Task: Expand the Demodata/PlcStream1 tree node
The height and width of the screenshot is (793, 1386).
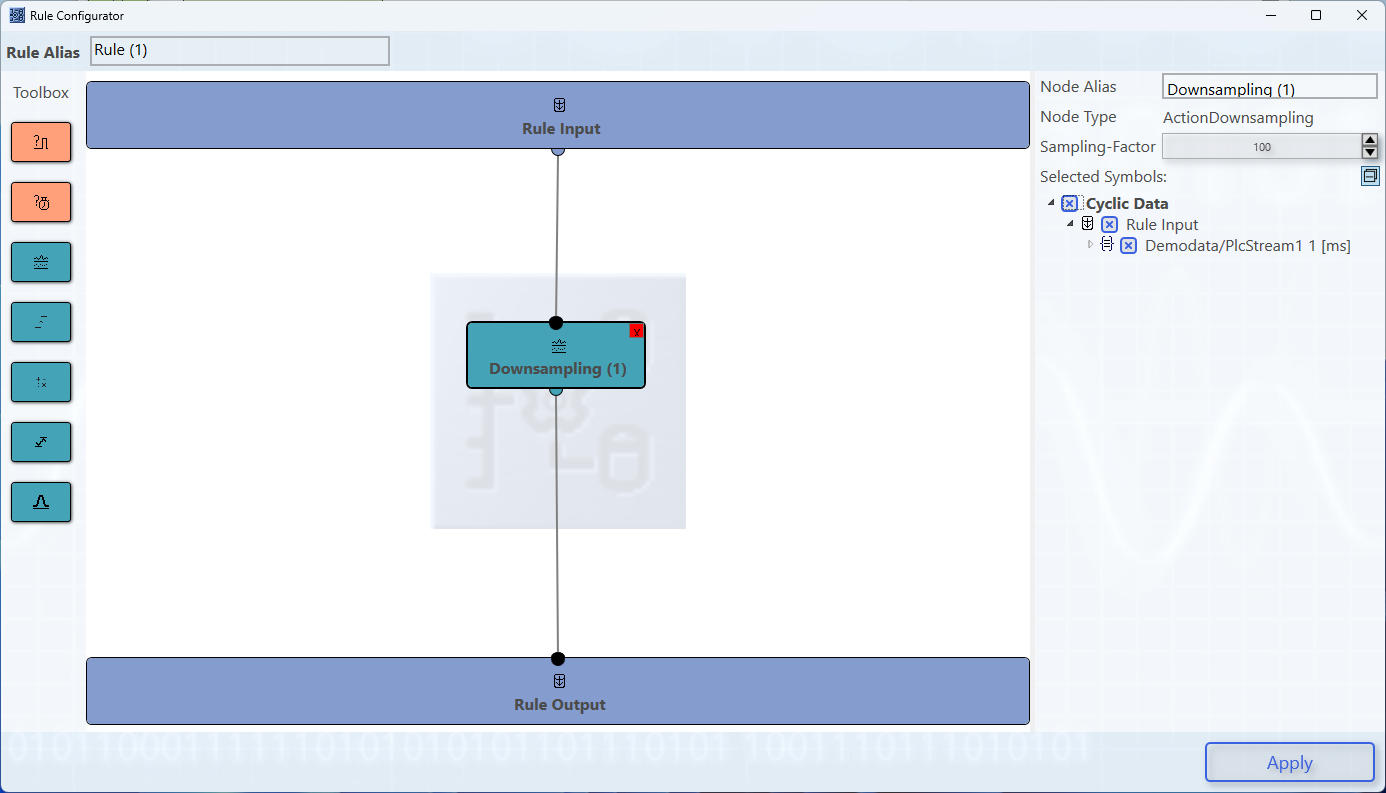Action: tap(1090, 244)
